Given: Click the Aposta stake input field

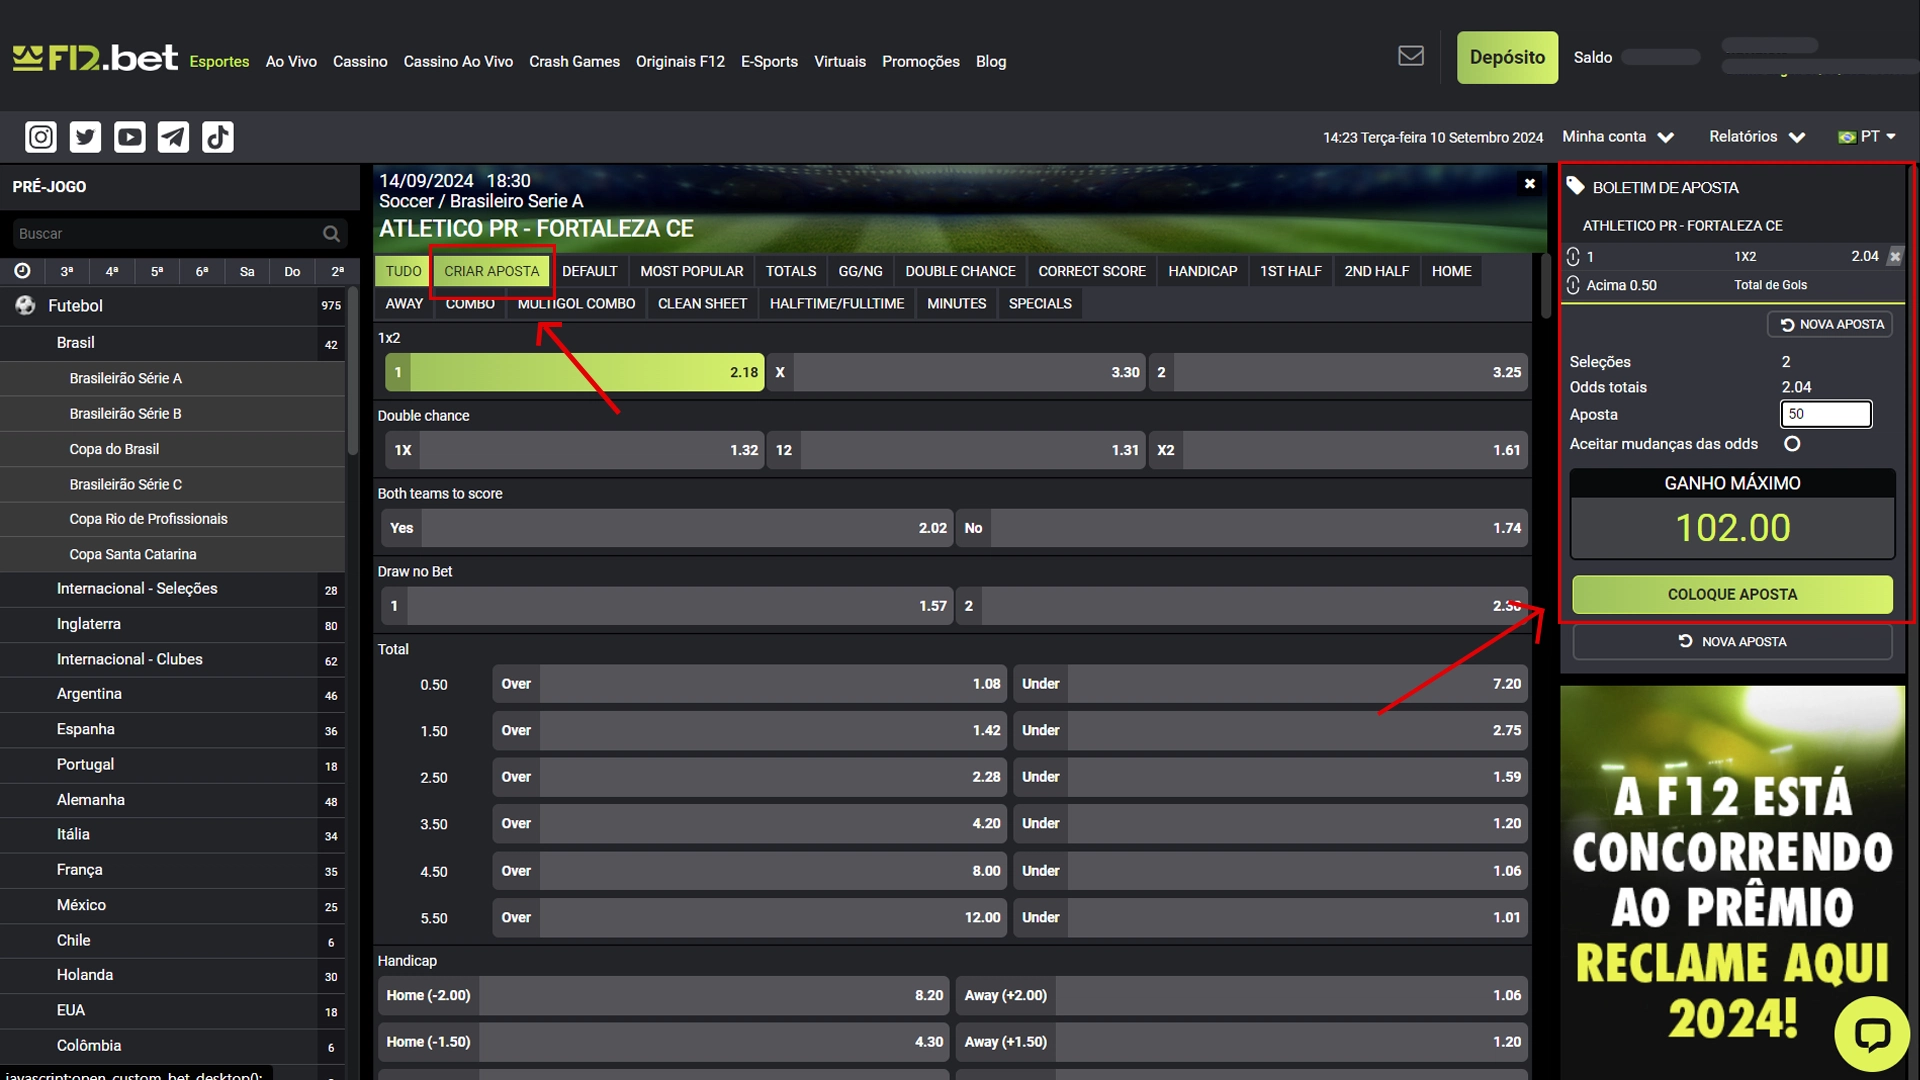Looking at the screenshot, I should [x=1825, y=414].
